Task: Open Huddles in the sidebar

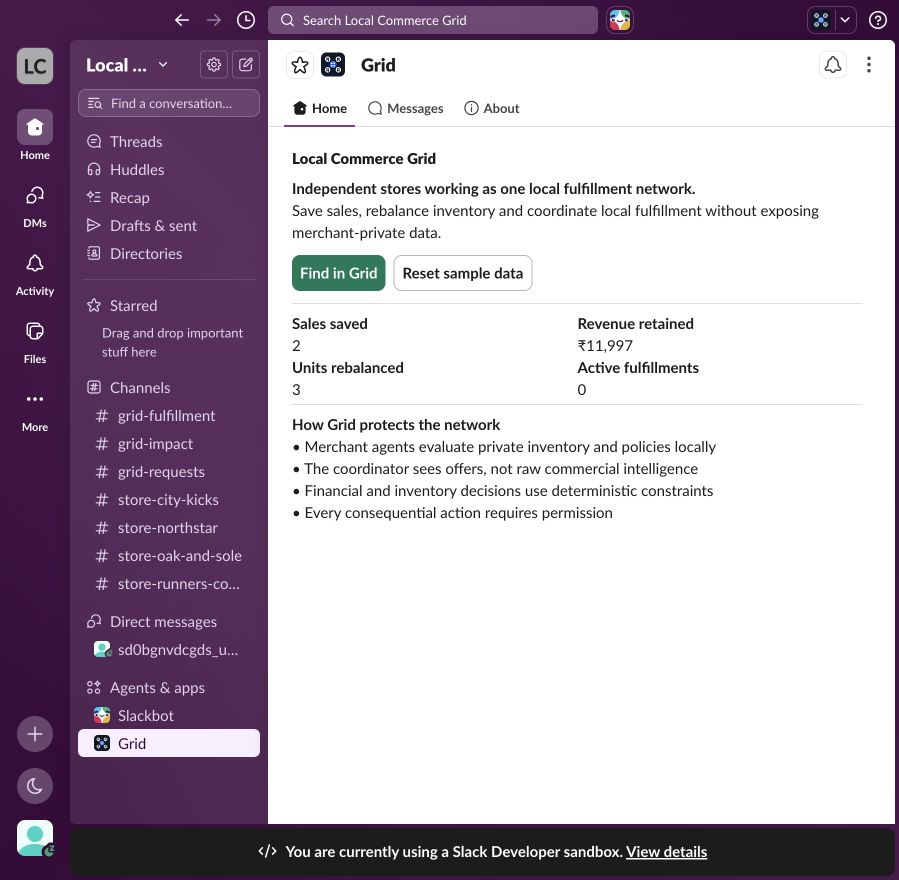Action: [169, 170]
